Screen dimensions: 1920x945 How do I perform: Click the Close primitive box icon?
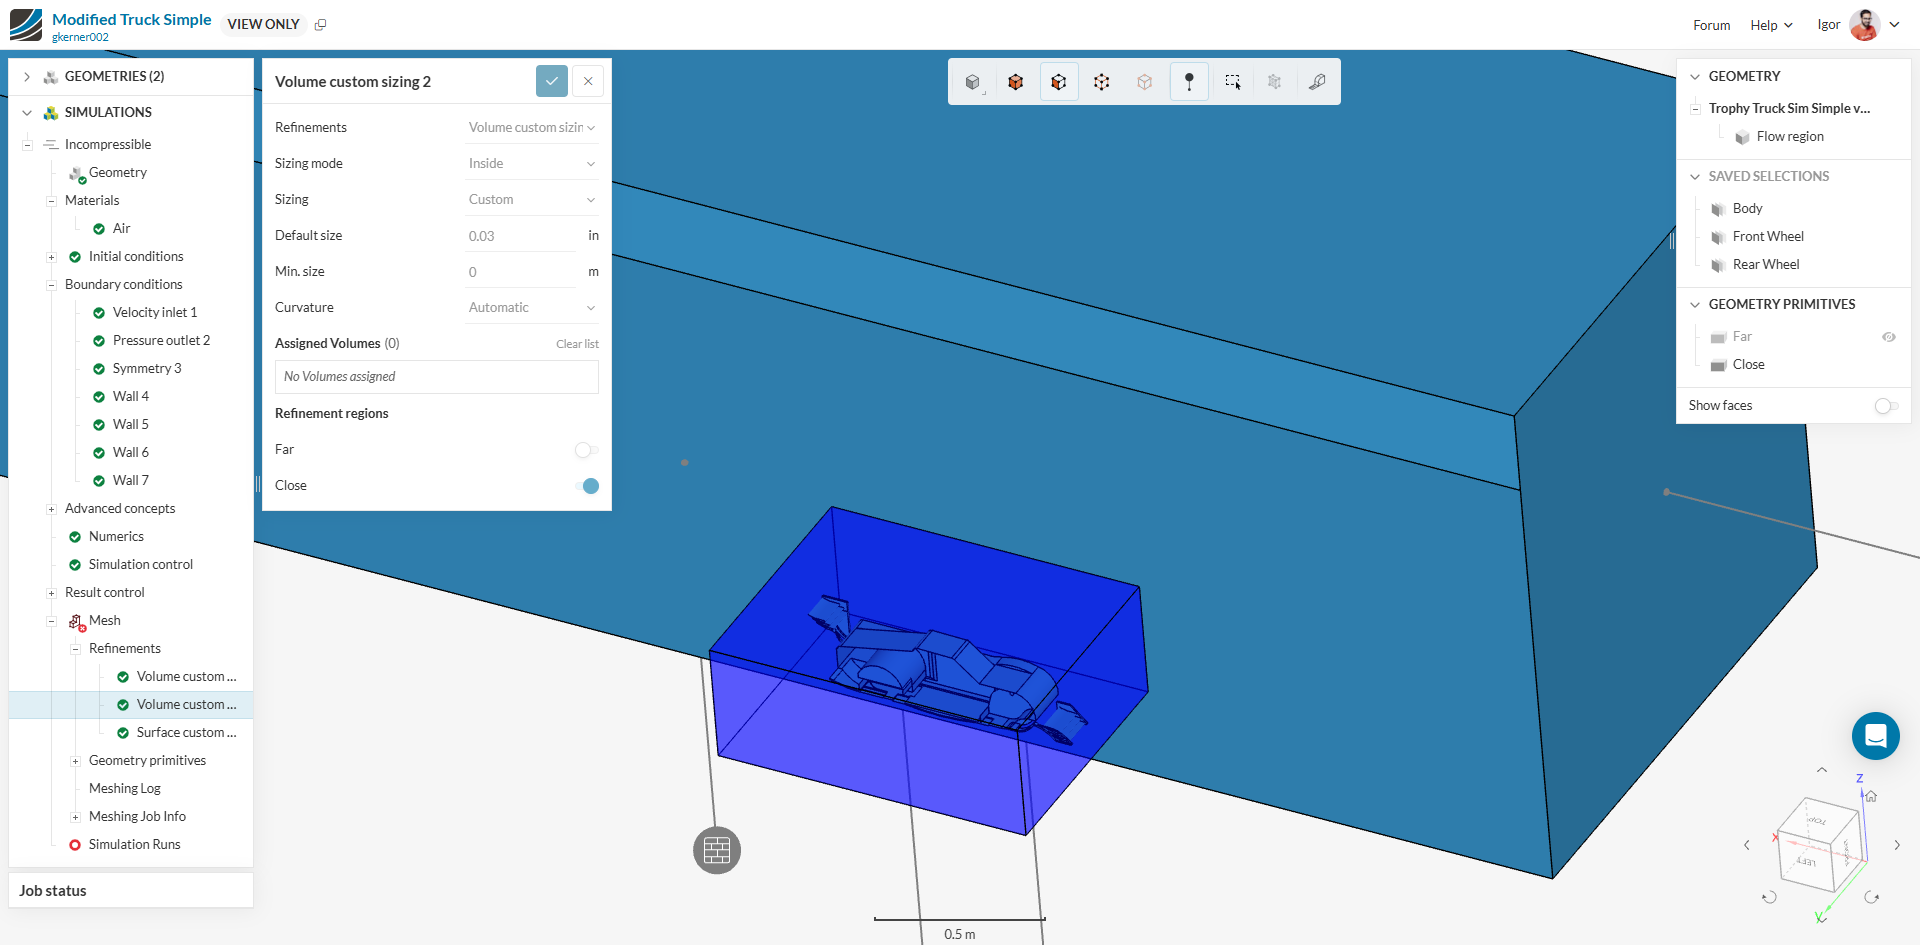(x=1718, y=365)
